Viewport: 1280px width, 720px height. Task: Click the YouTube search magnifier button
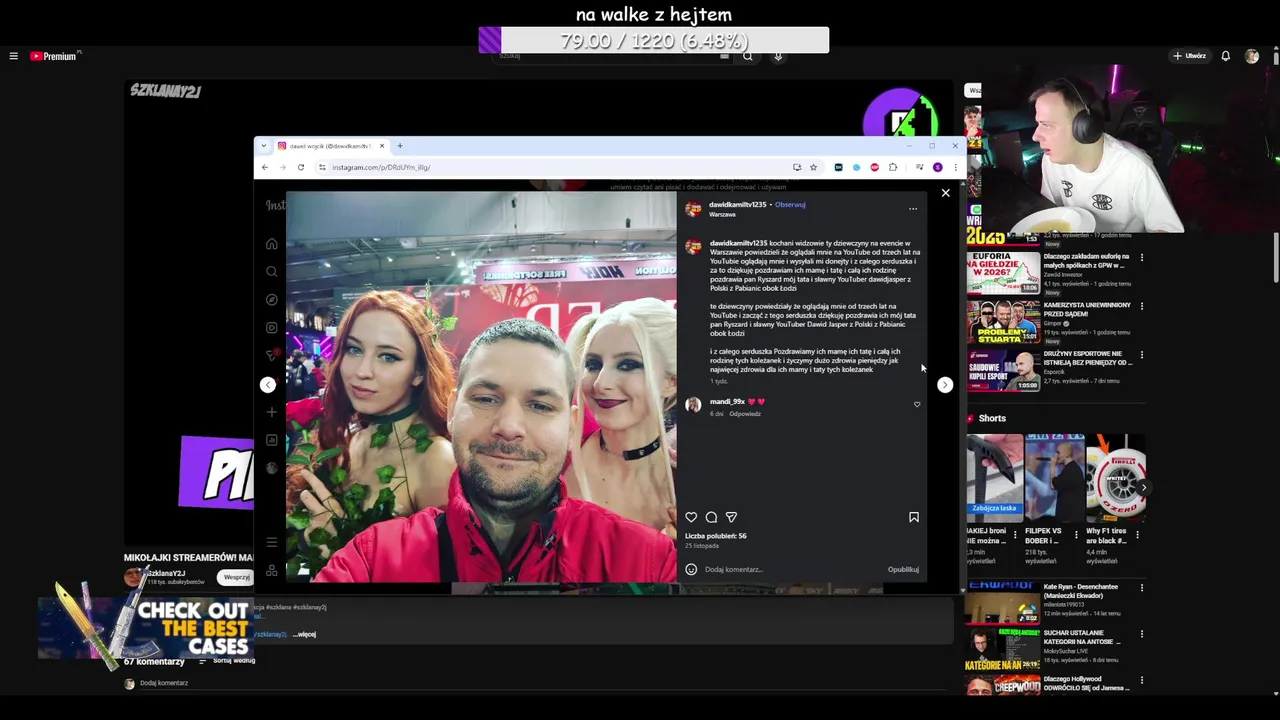[747, 56]
